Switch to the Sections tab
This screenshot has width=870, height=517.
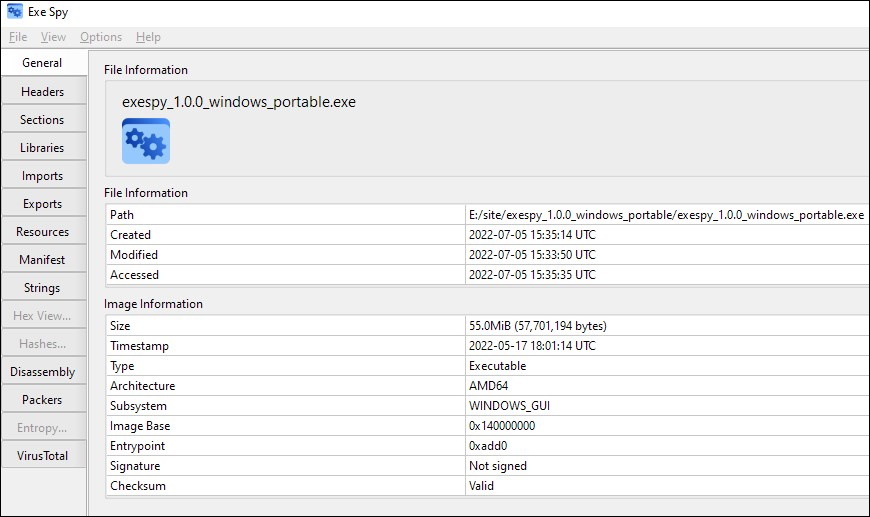click(x=42, y=119)
